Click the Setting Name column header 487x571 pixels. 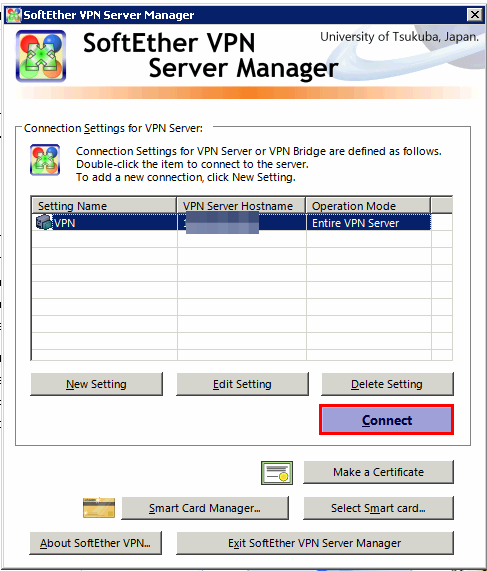[104, 206]
